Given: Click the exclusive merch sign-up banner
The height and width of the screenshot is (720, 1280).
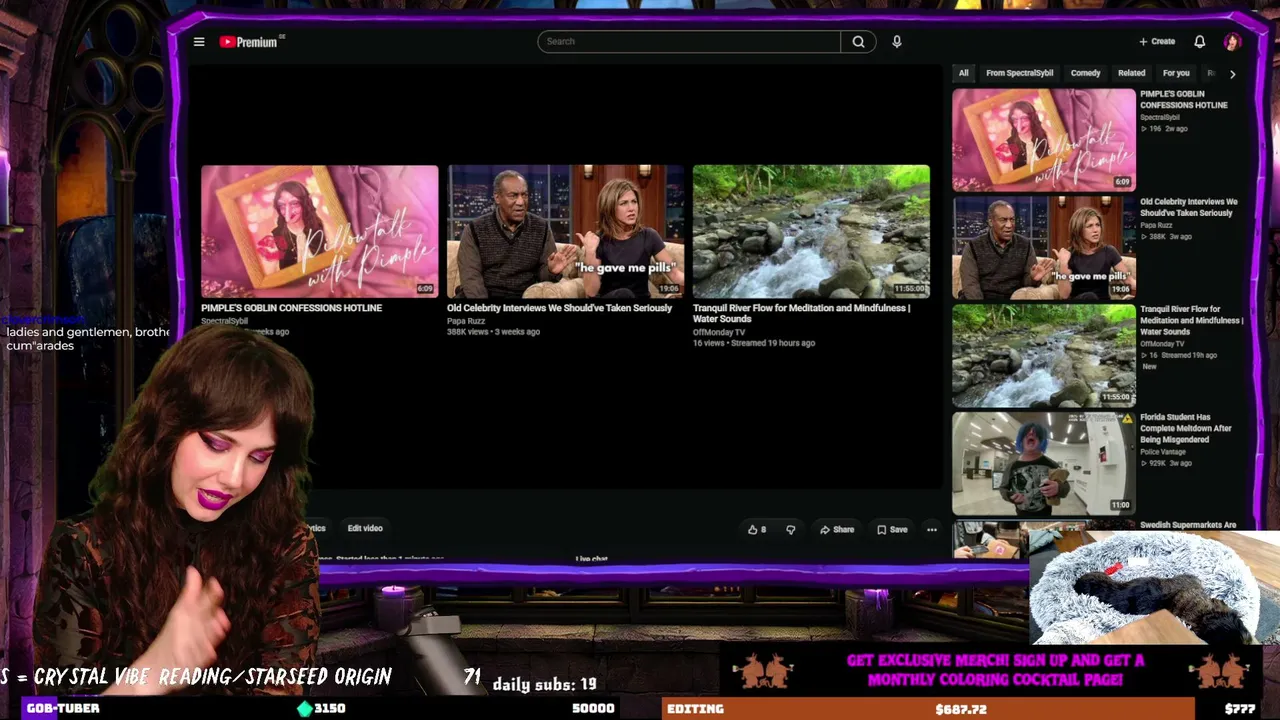Looking at the screenshot, I should click(x=994, y=670).
